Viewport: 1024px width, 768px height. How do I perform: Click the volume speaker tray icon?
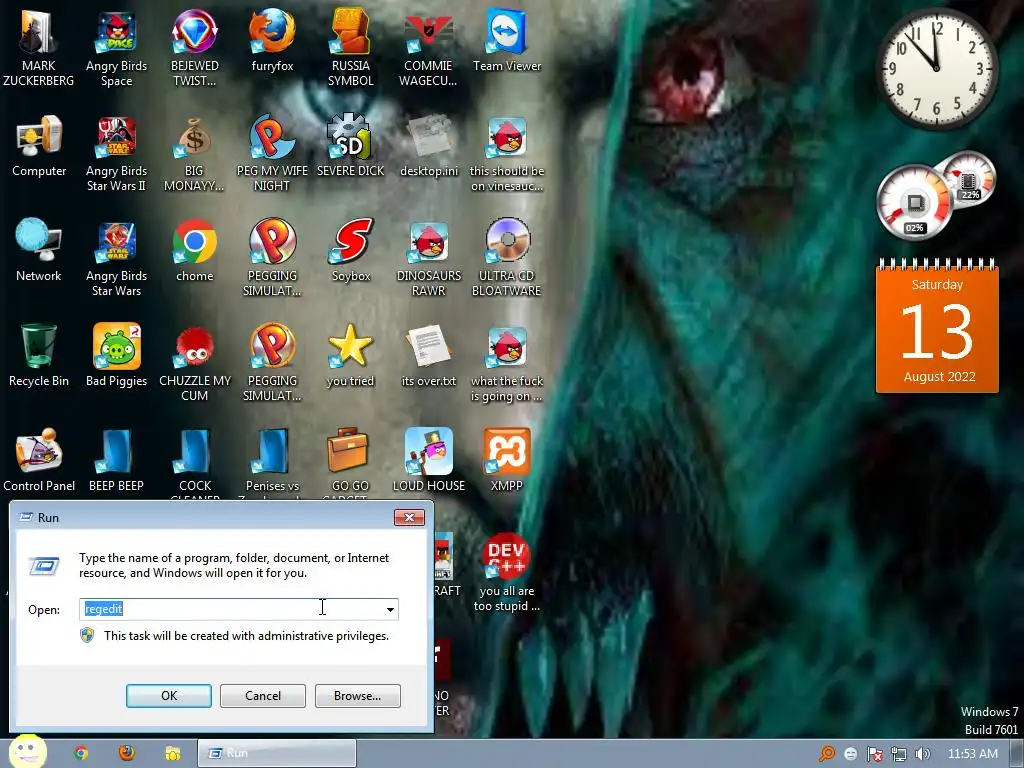(922, 754)
